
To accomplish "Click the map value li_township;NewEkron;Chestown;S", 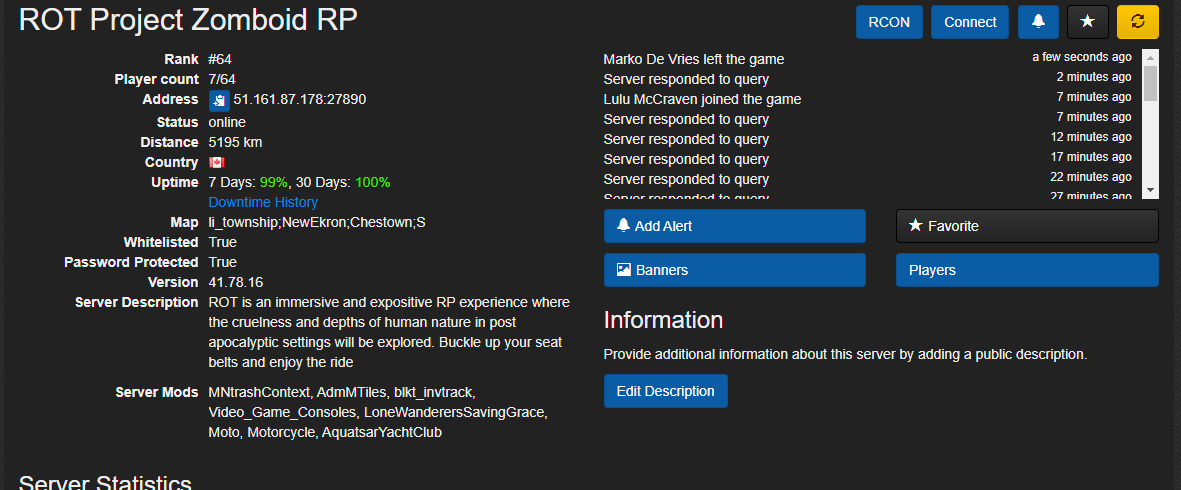I will pos(317,223).
